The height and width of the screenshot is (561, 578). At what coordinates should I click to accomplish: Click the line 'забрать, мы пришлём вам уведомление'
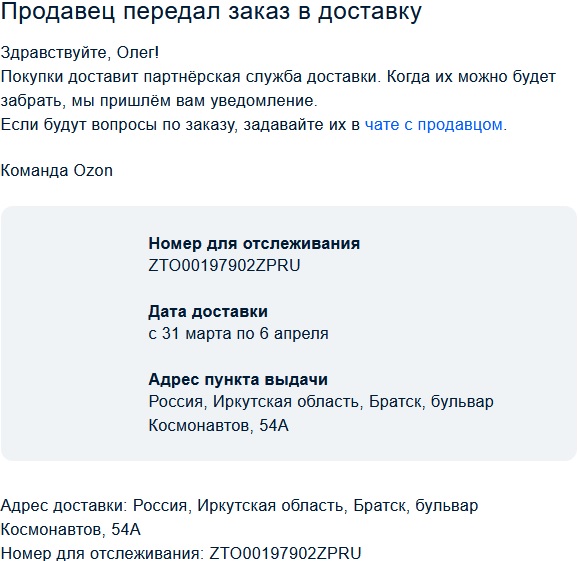pos(159,101)
